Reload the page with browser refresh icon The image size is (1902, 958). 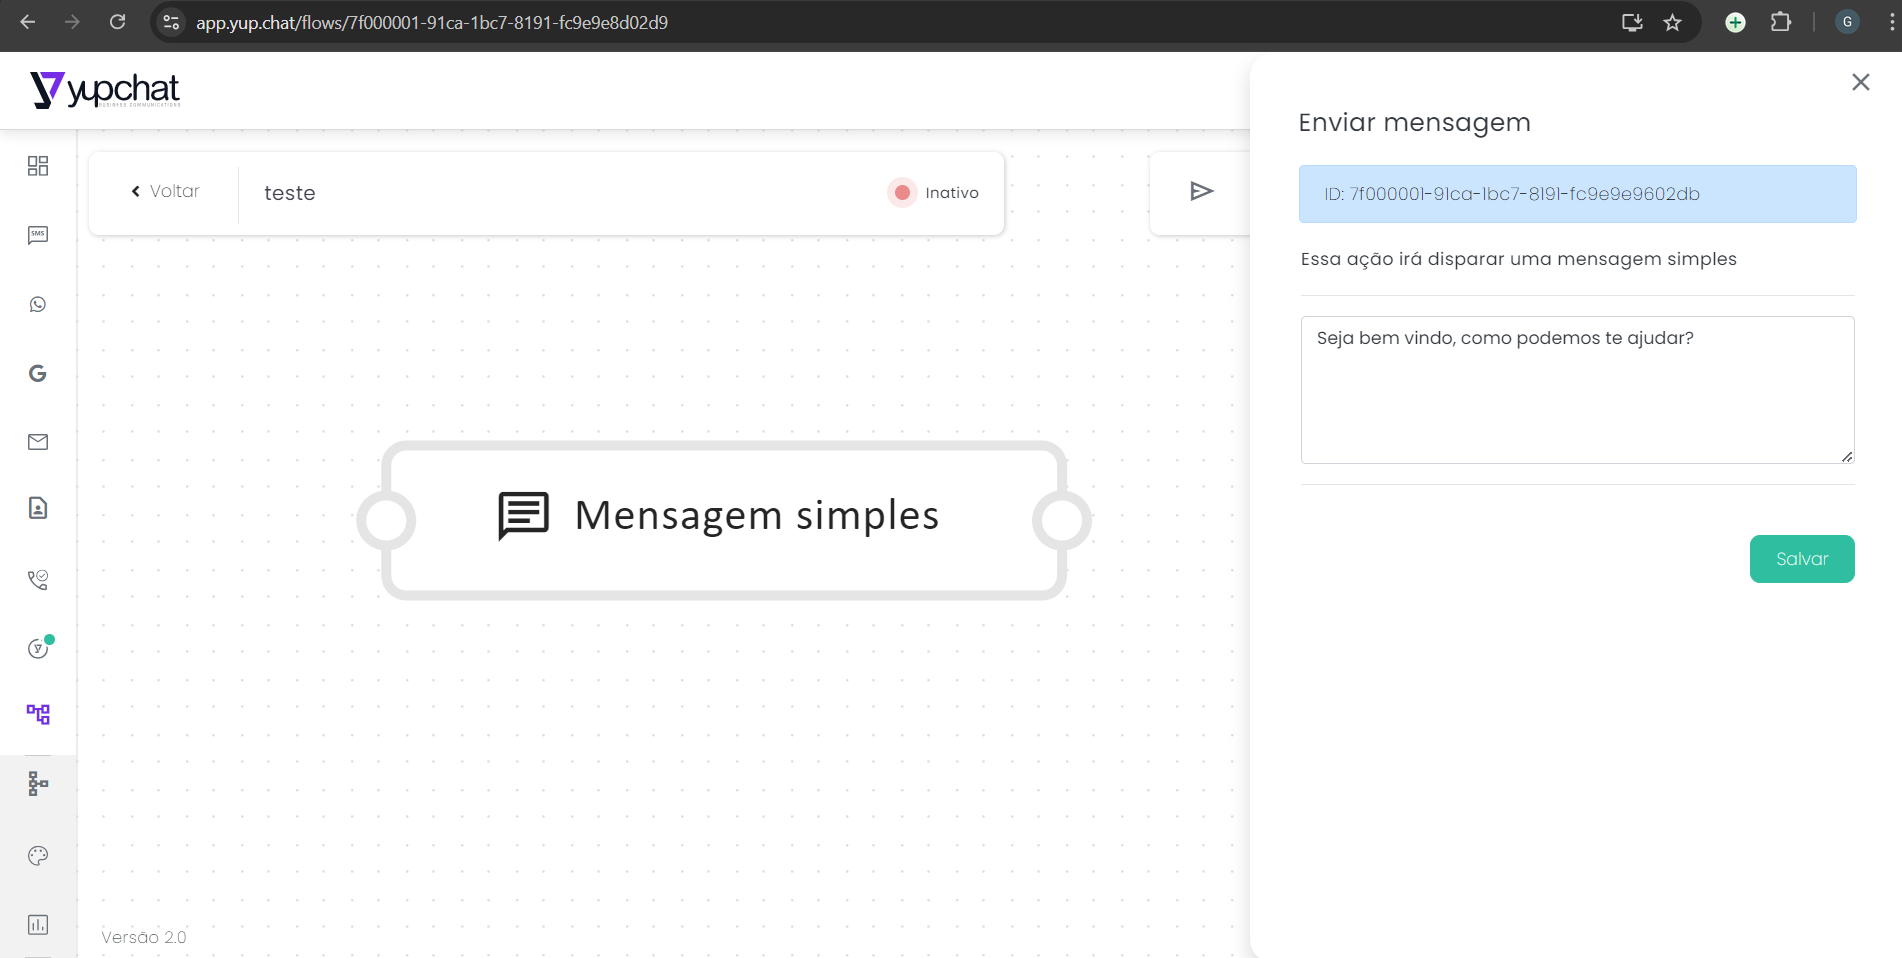117,22
